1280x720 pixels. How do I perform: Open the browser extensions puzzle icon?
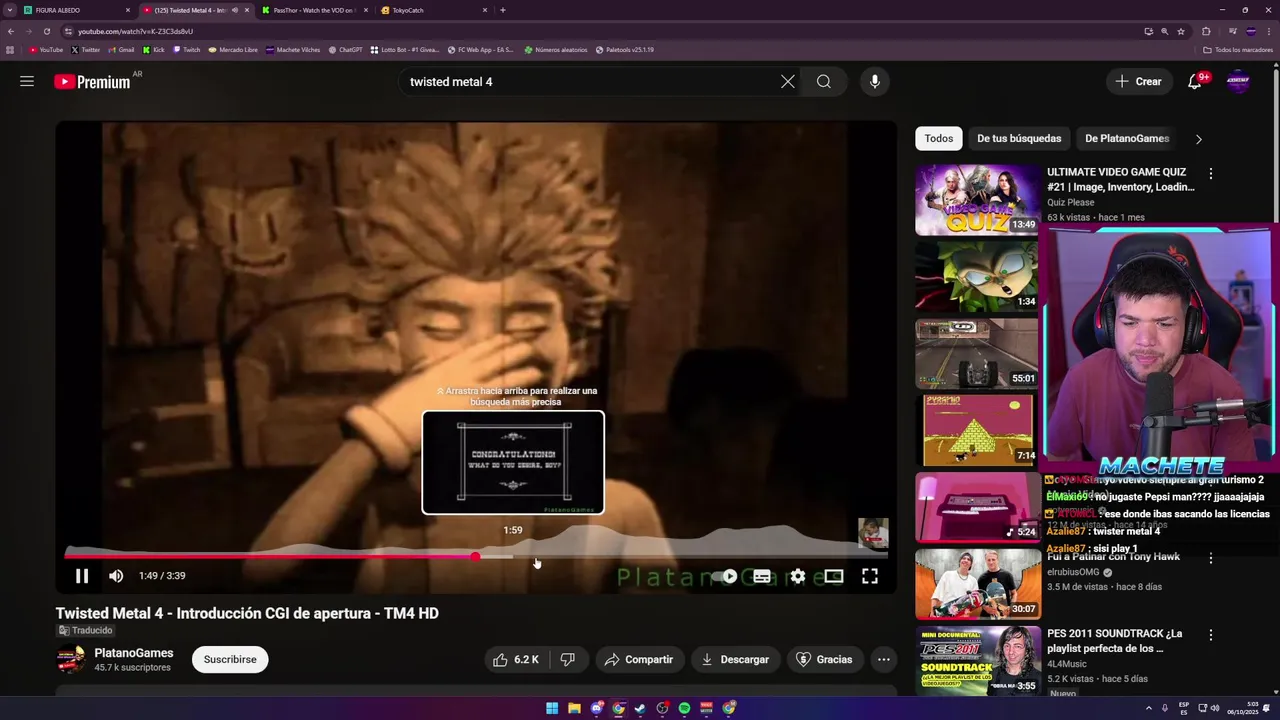1206,31
